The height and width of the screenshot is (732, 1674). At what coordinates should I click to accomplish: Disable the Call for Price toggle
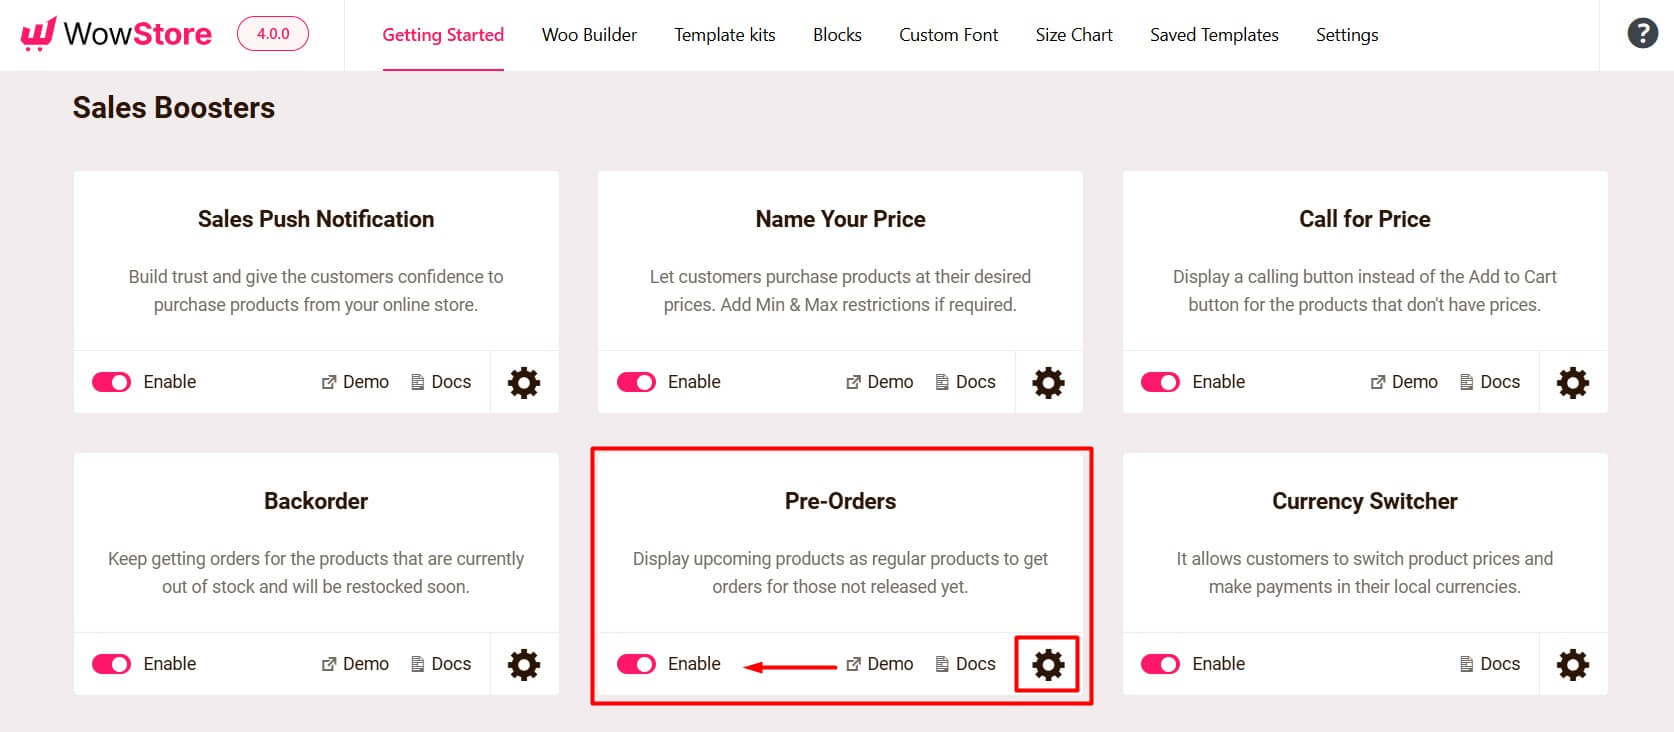1160,382
